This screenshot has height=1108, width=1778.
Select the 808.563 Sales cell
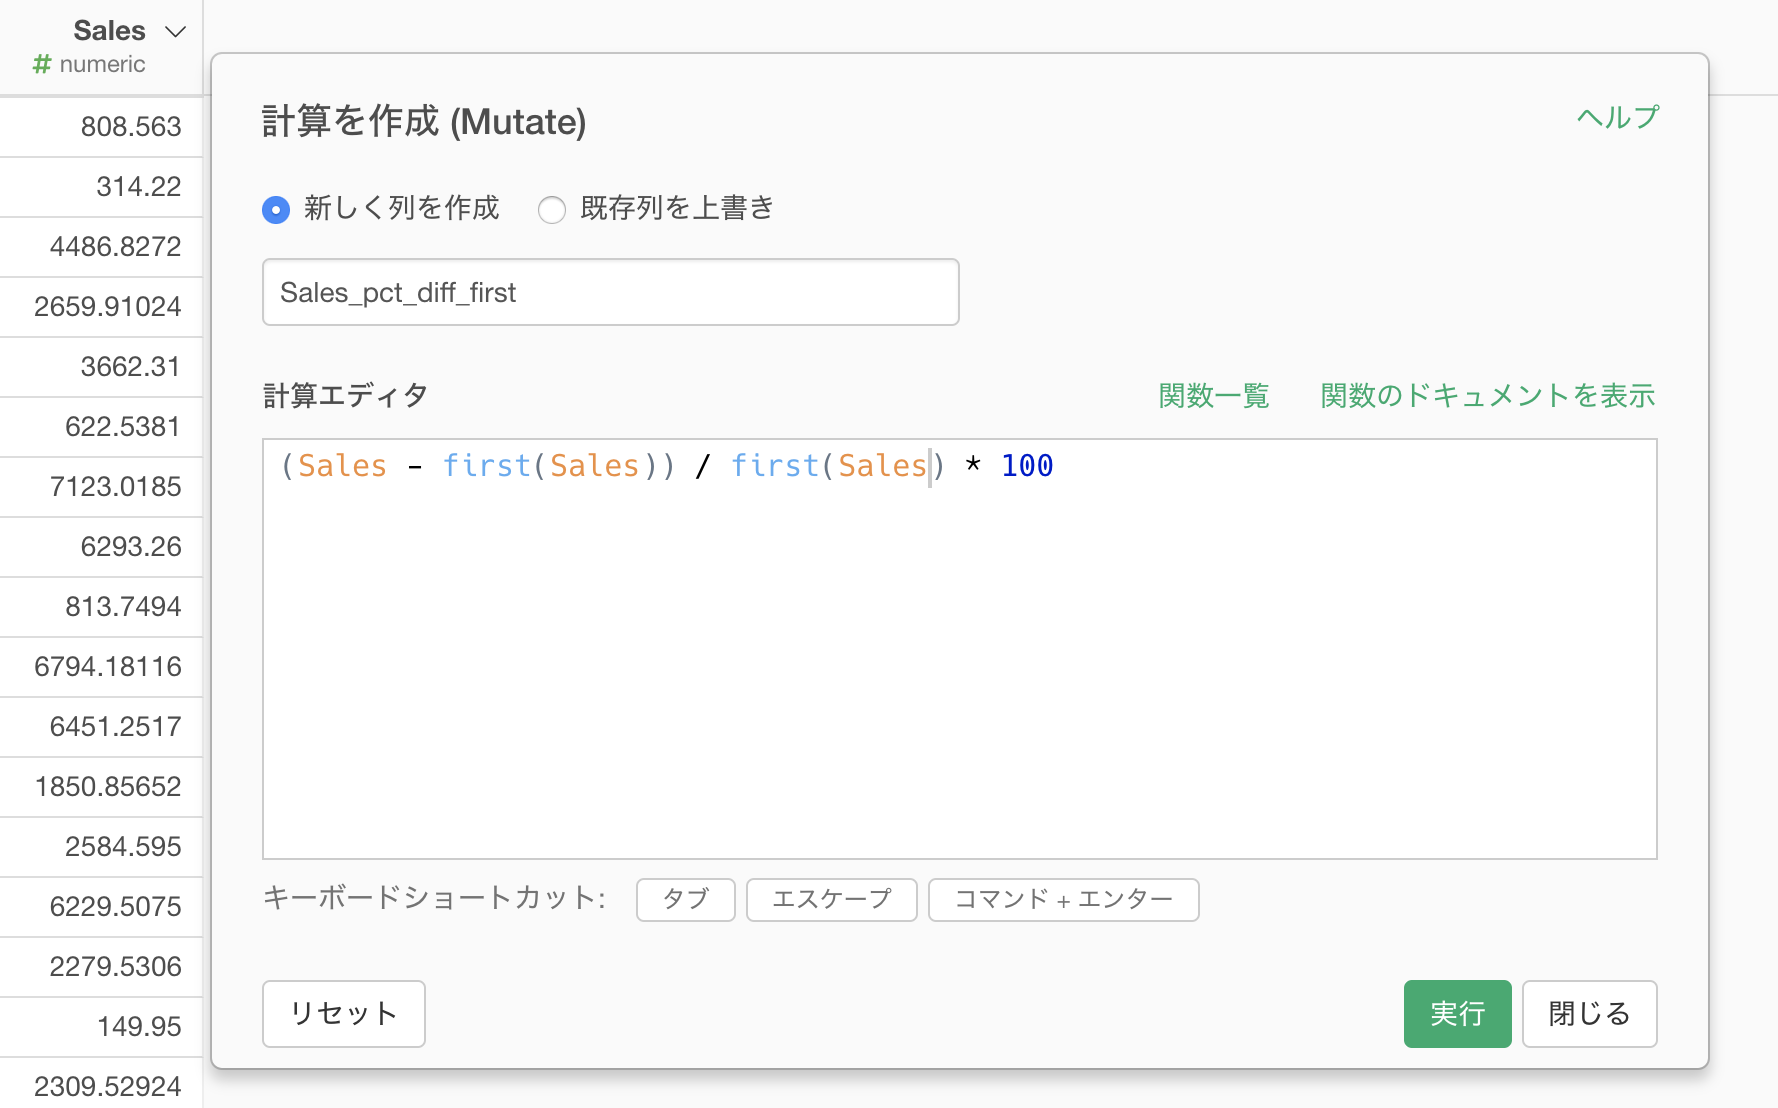(101, 127)
